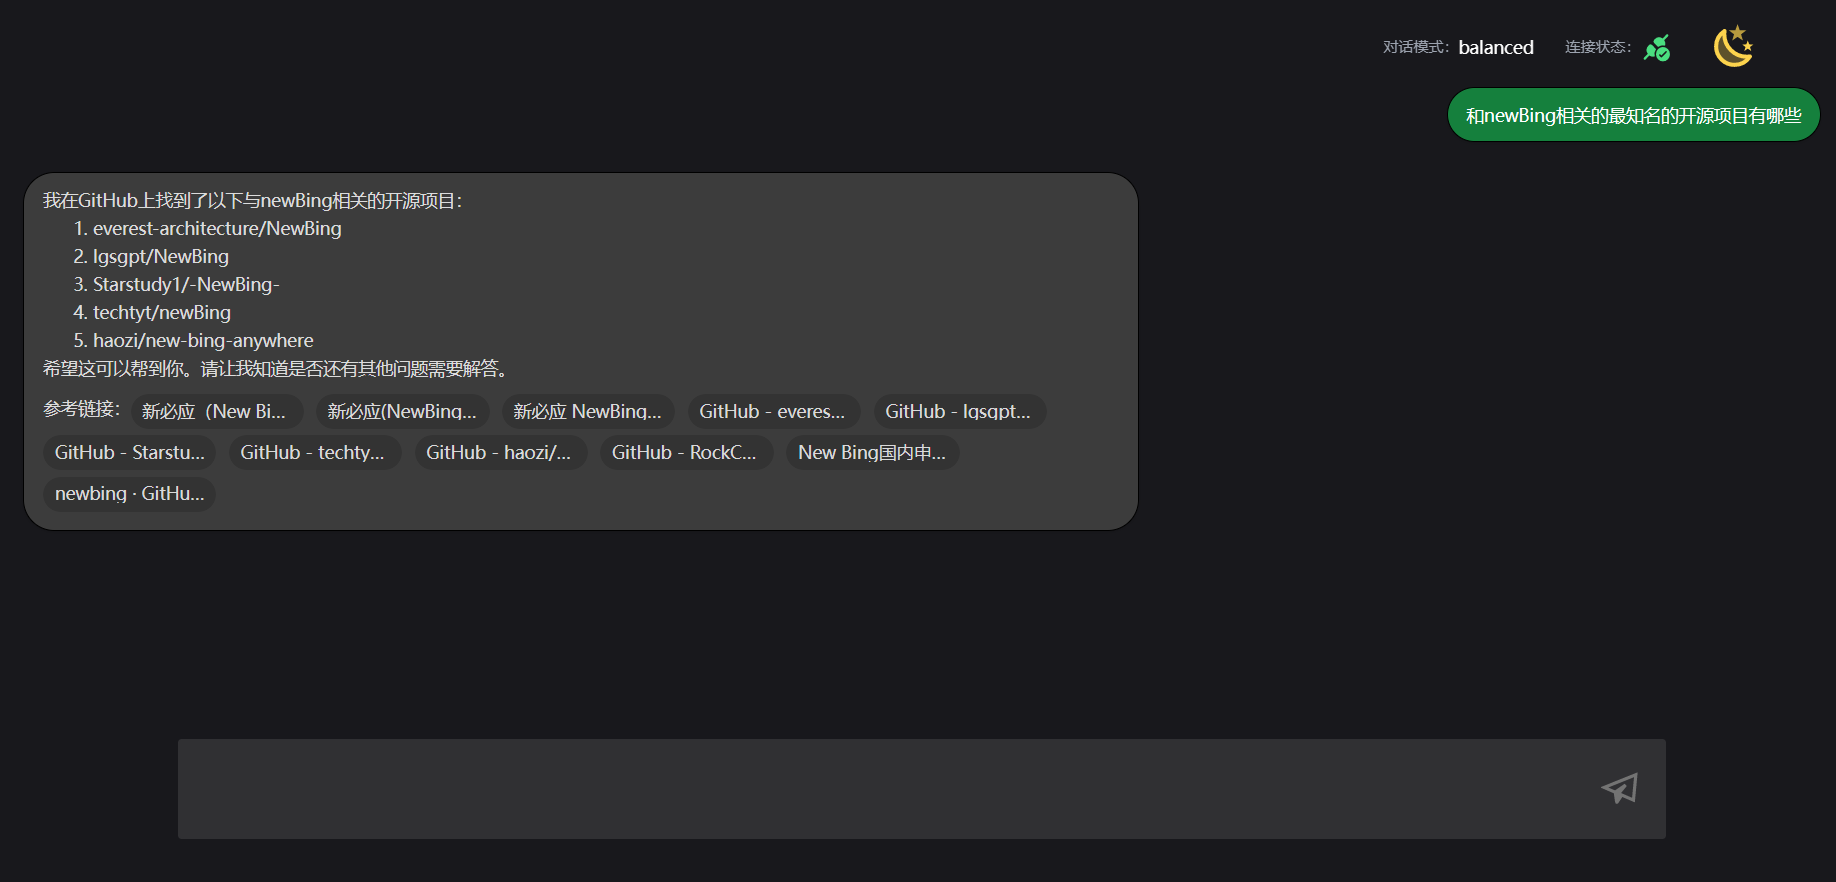
Task: Click list item haozi/new-bing-anywhere
Action: [203, 340]
